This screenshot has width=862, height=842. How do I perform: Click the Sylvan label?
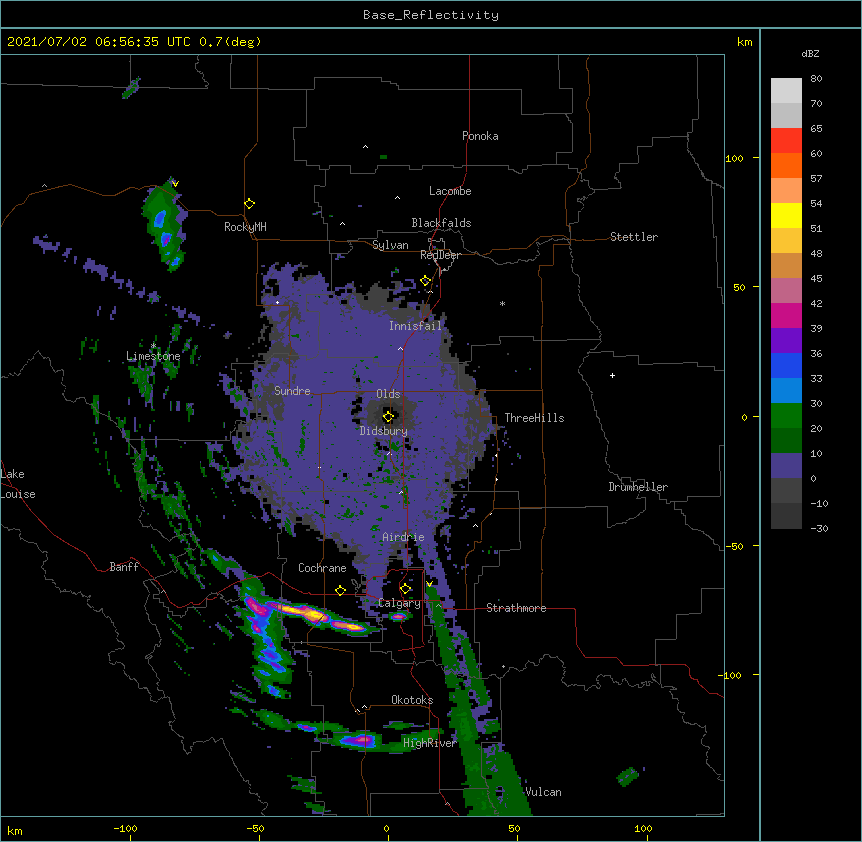click(x=390, y=245)
